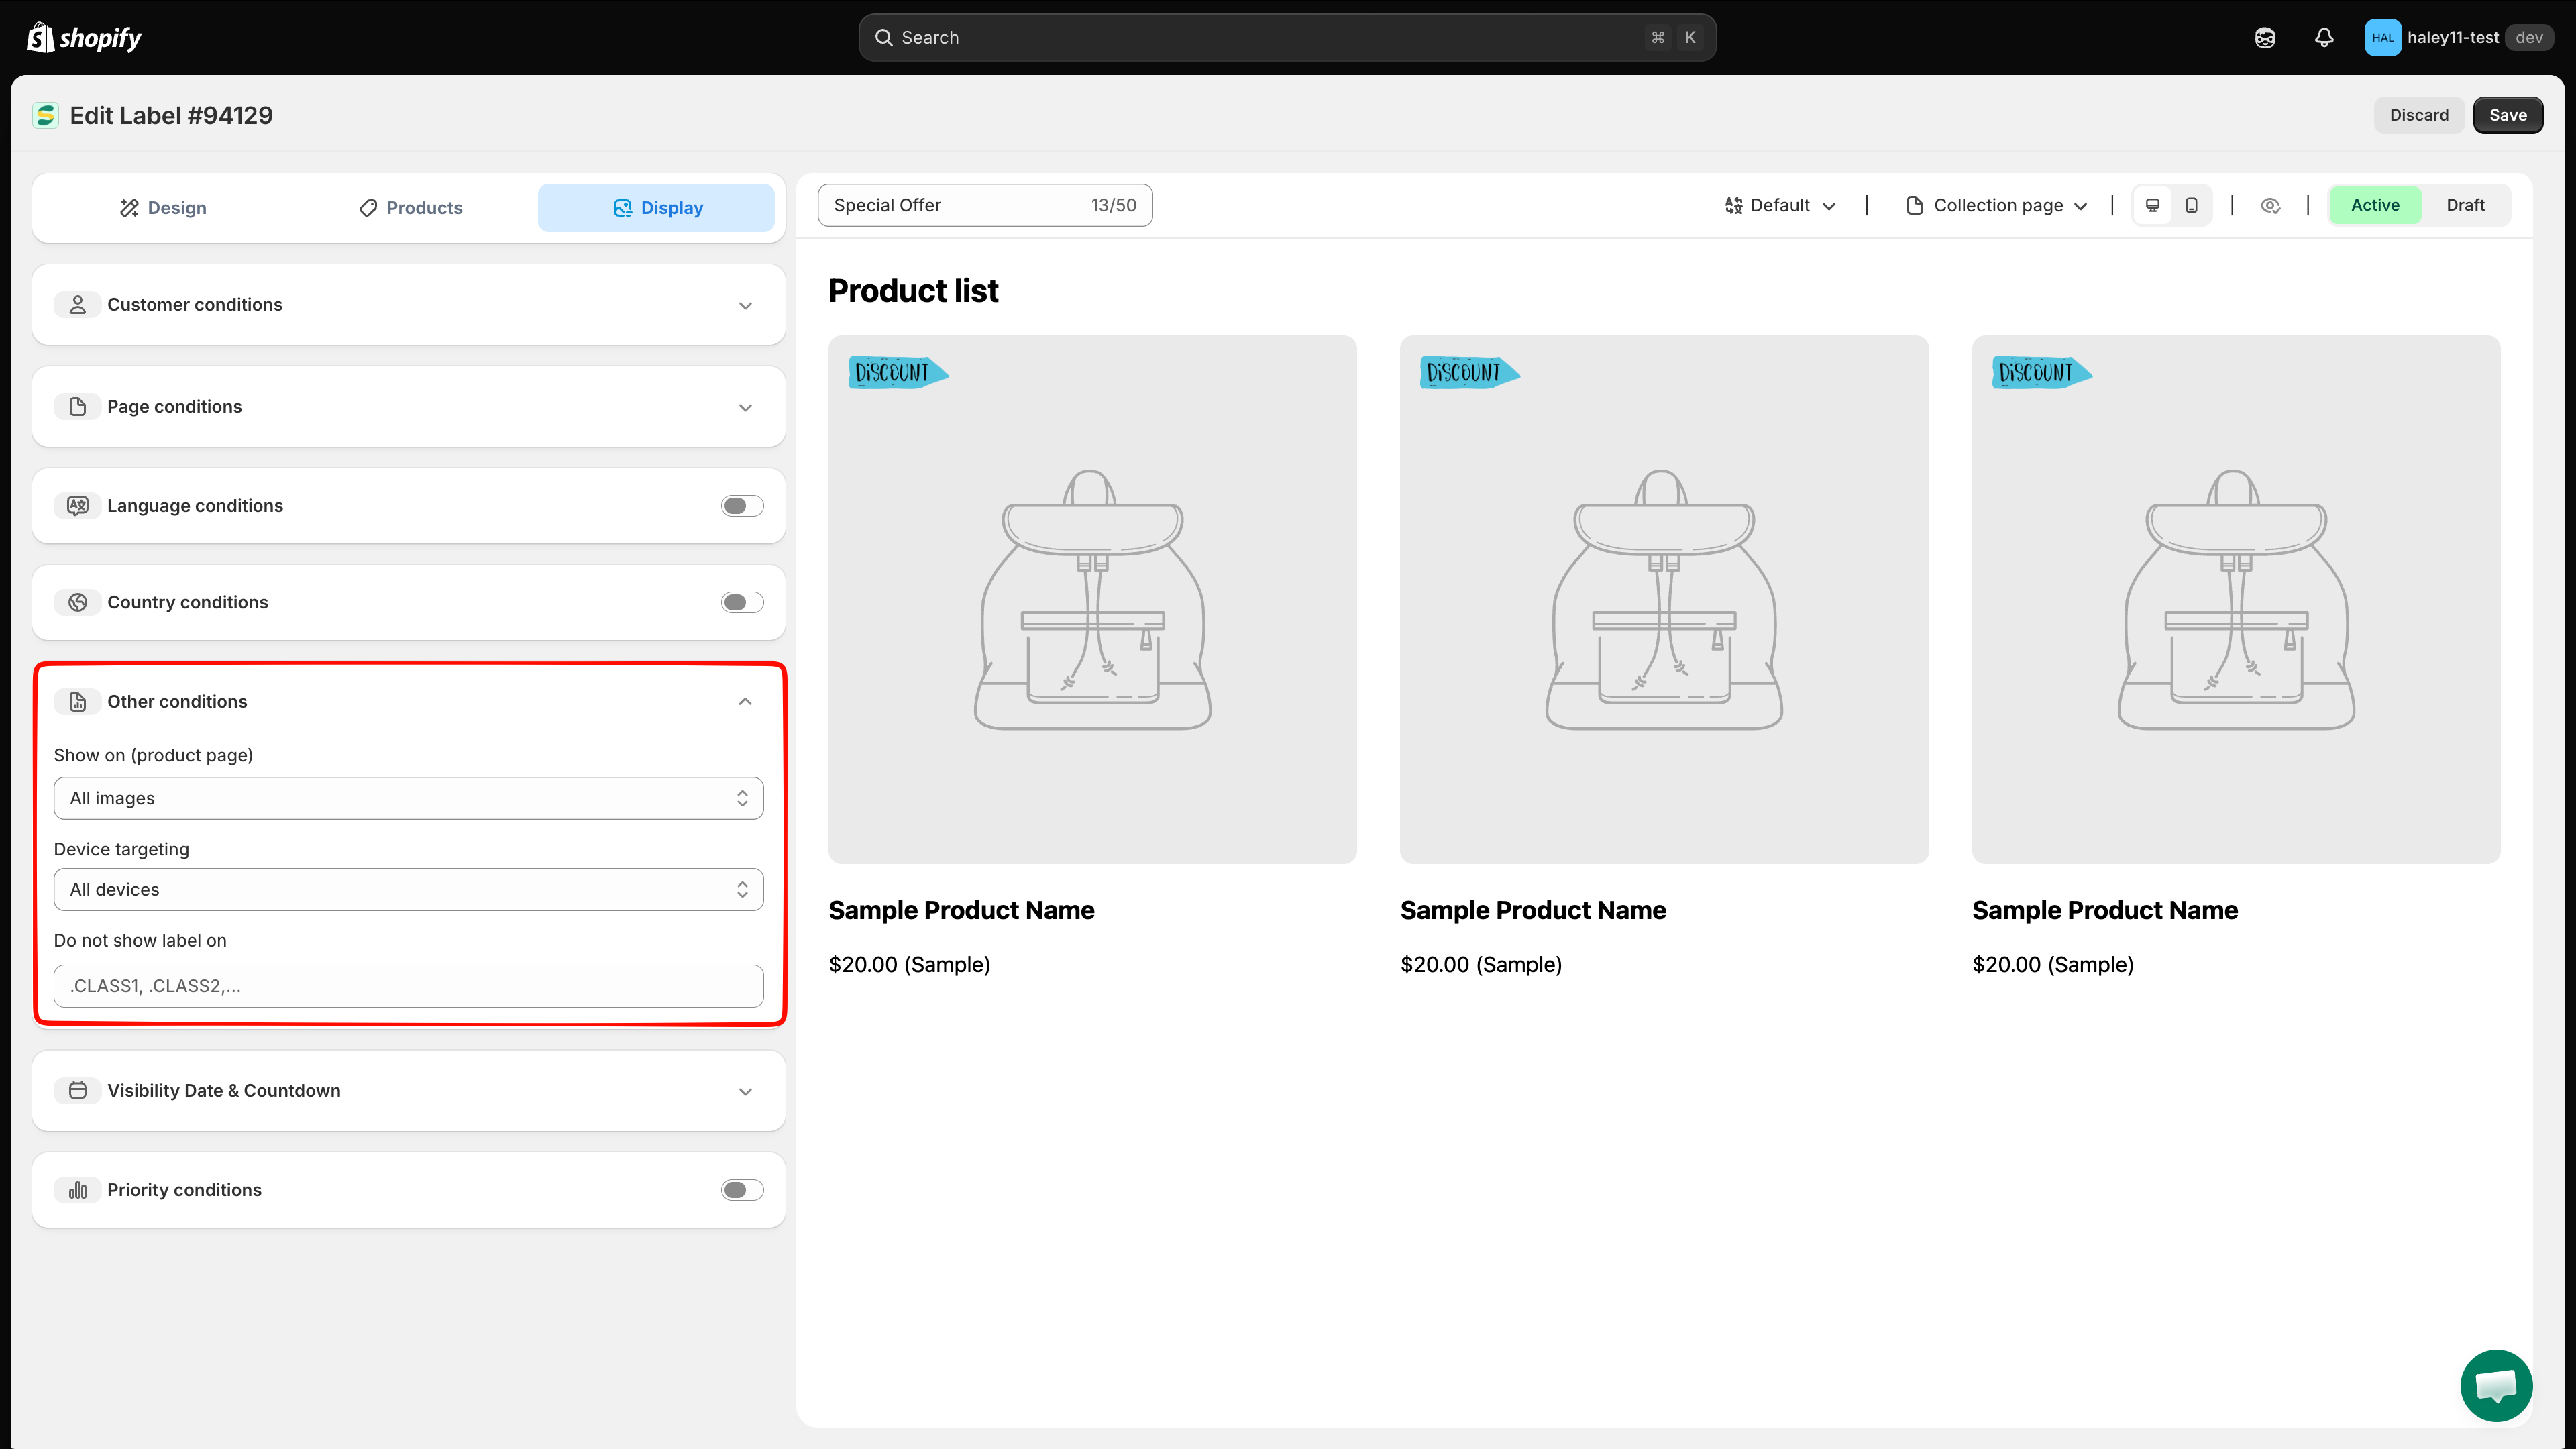The width and height of the screenshot is (2576, 1449).
Task: Click the Do not show label on field
Action: [x=408, y=986]
